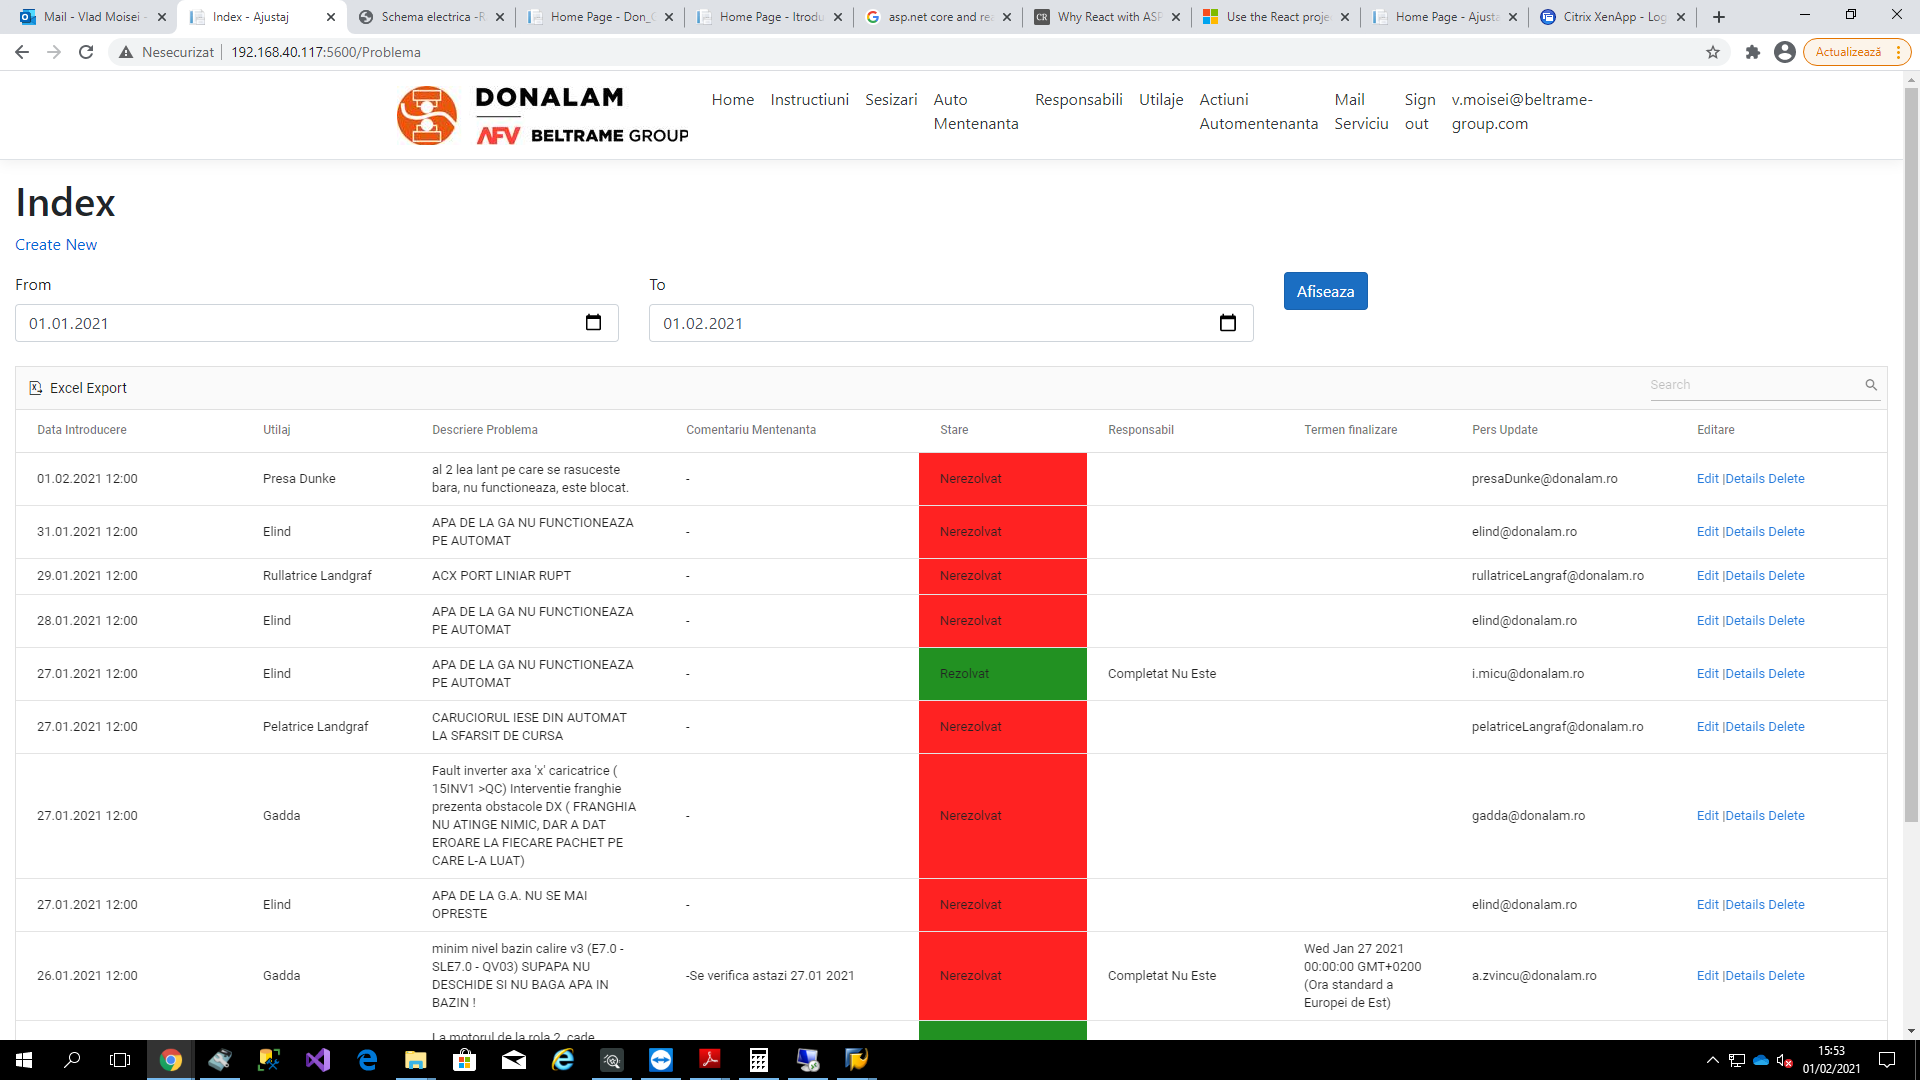This screenshot has height=1080, width=1920.
Task: Sort by Utilaj column header
Action: (277, 430)
